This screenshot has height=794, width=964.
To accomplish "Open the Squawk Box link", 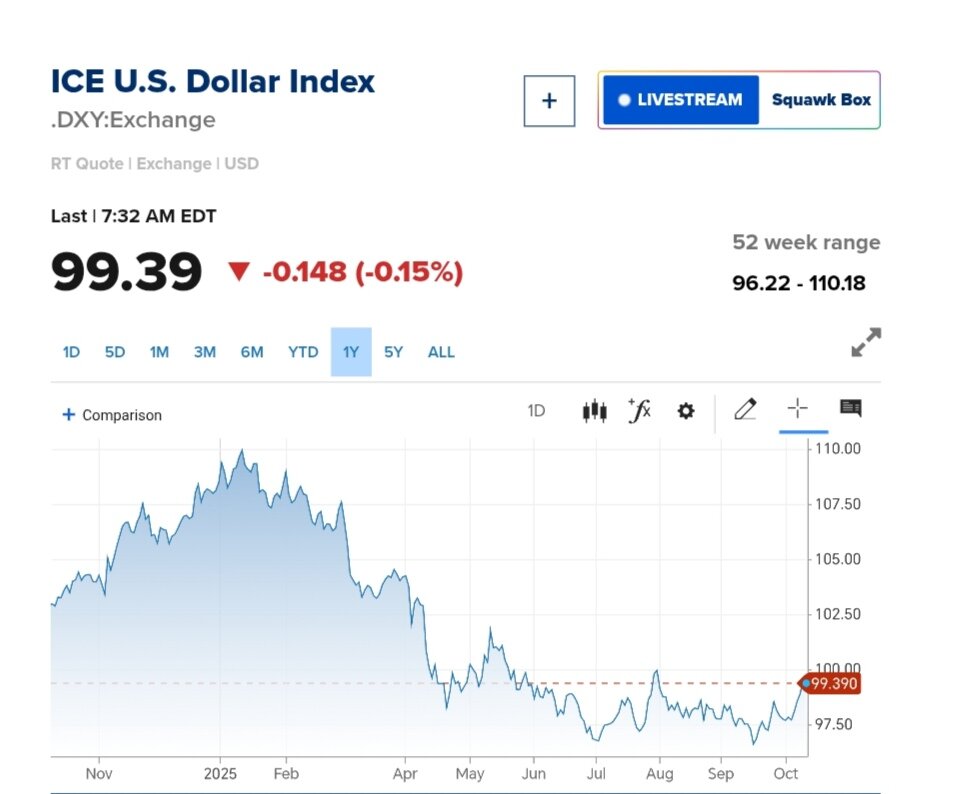I will [821, 100].
